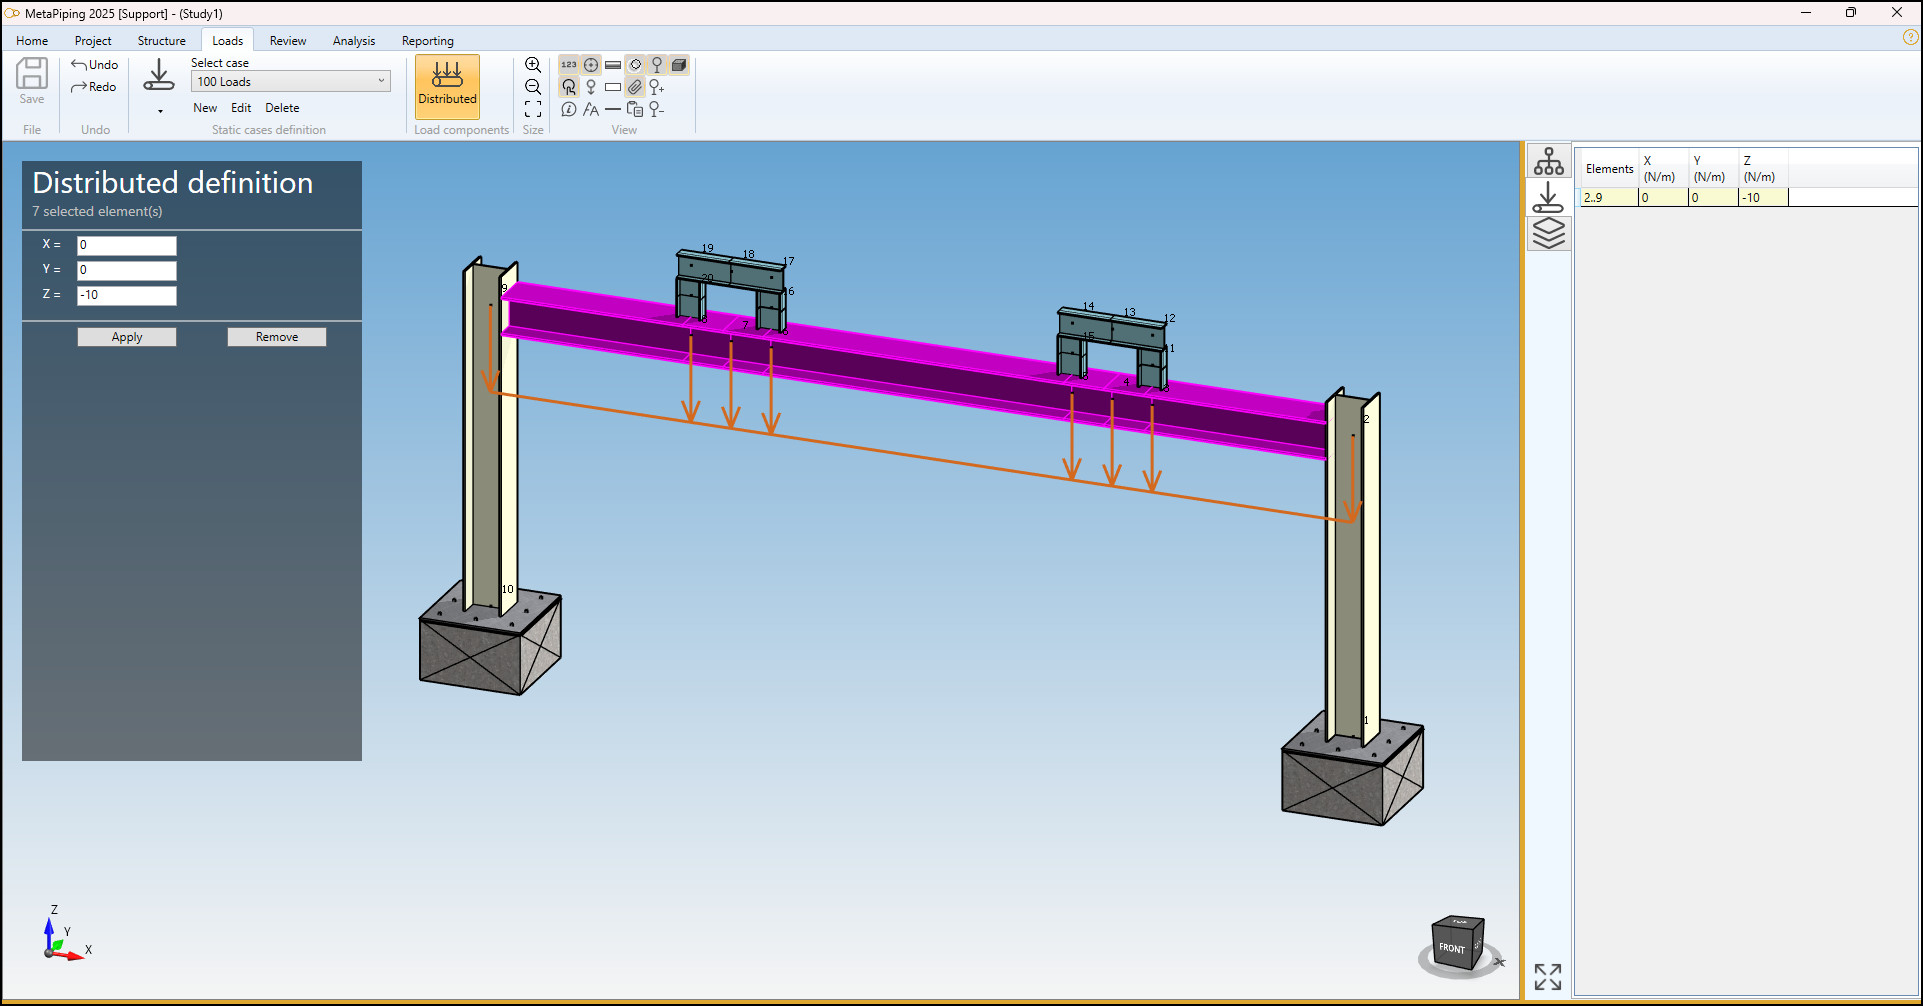Screen dimensions: 1923x1006
Task: Open the layers side panel icon
Action: [x=1548, y=233]
